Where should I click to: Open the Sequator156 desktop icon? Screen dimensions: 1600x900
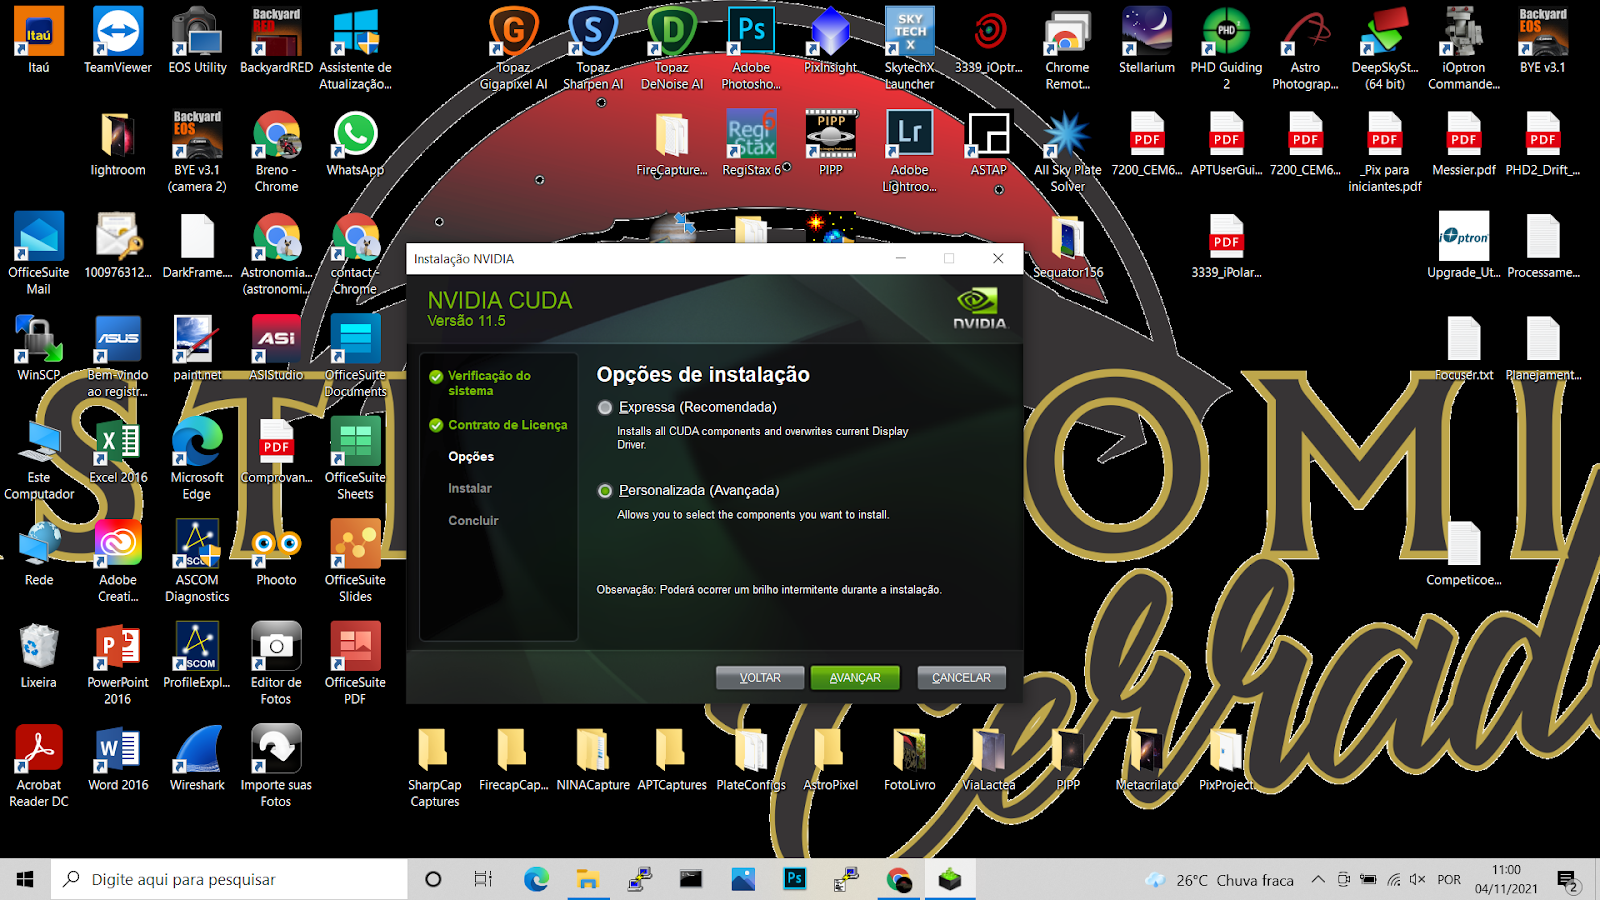[1068, 246]
